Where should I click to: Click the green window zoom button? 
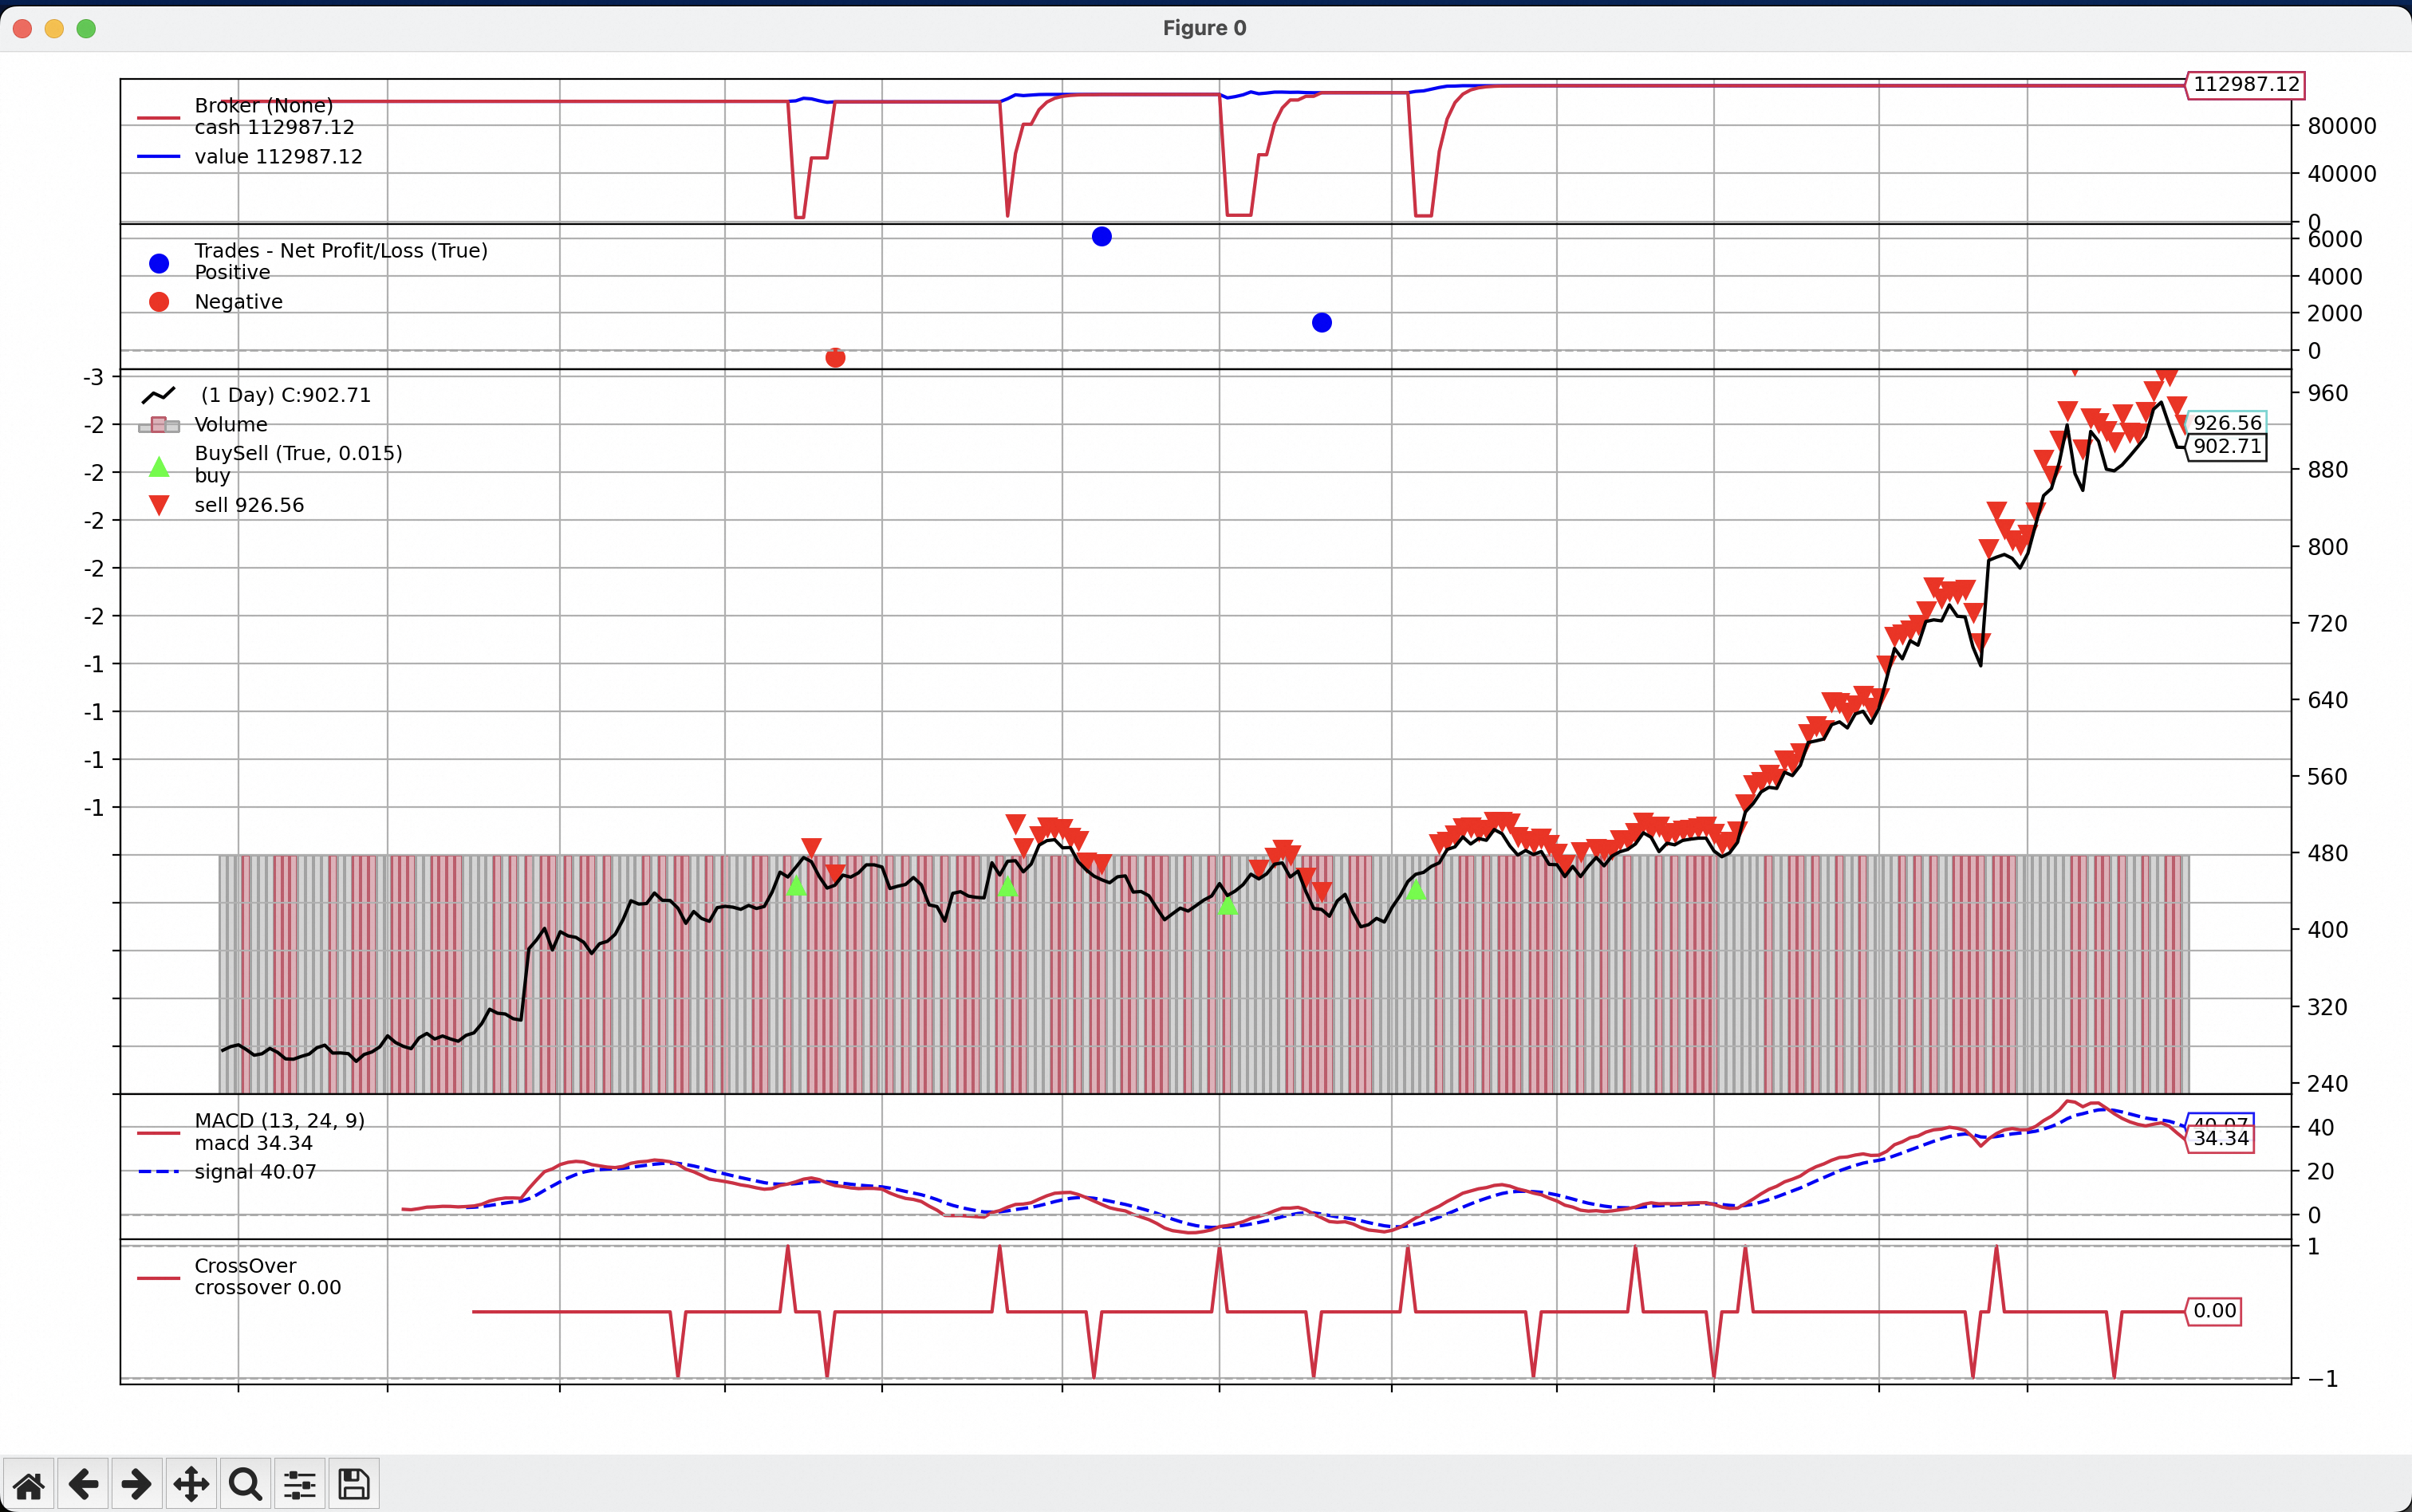(86, 28)
